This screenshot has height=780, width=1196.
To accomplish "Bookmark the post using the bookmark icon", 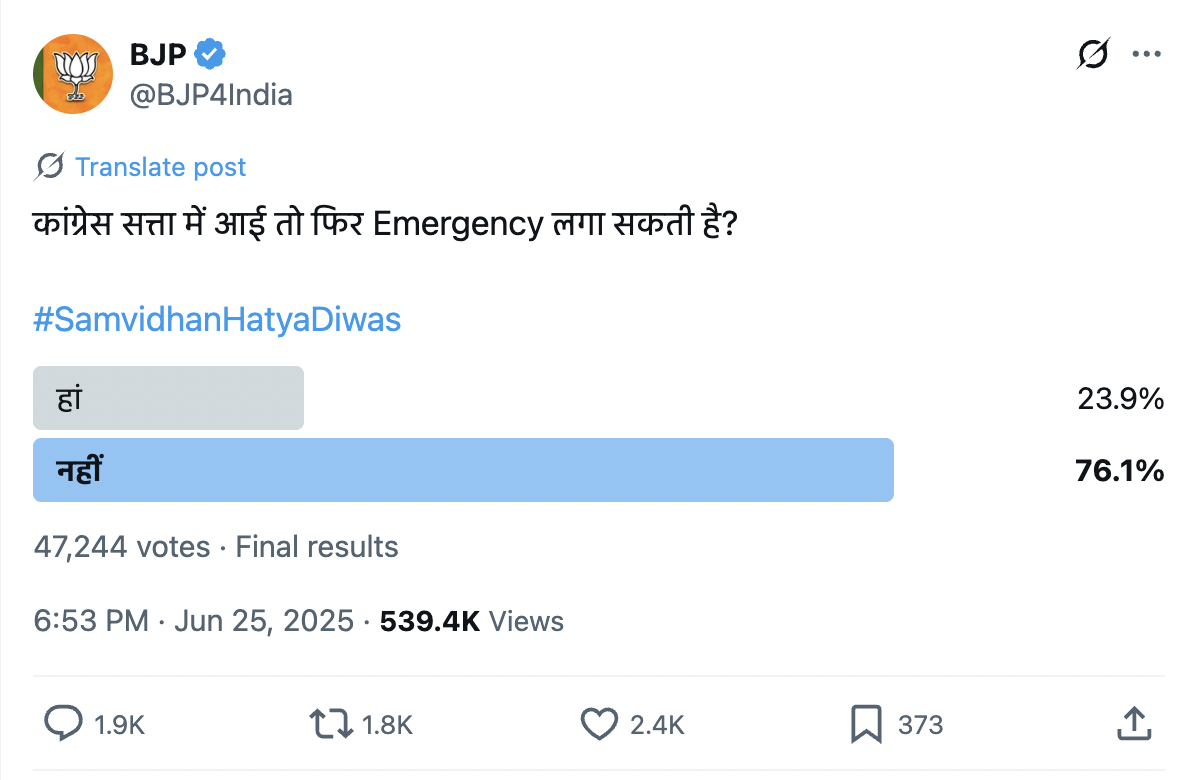I will [x=865, y=723].
